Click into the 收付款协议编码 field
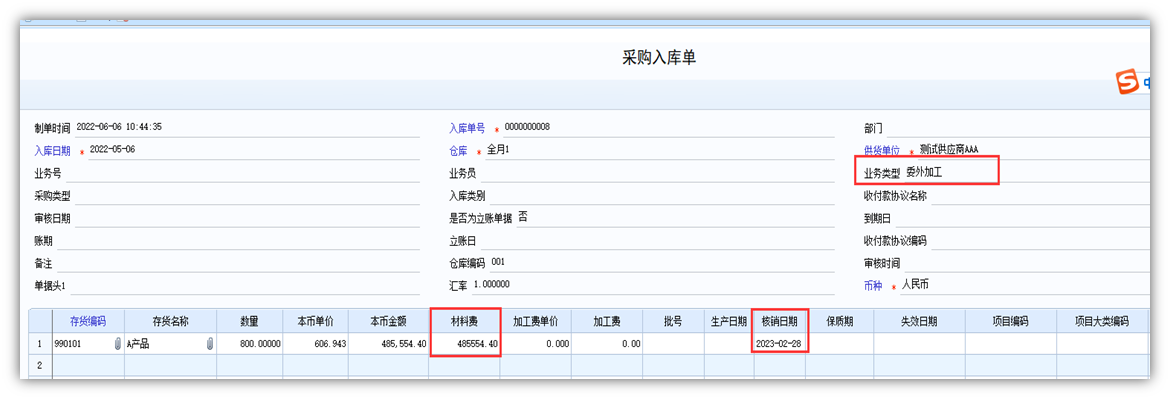The image size is (1170, 399). pyautogui.click(x=1040, y=241)
